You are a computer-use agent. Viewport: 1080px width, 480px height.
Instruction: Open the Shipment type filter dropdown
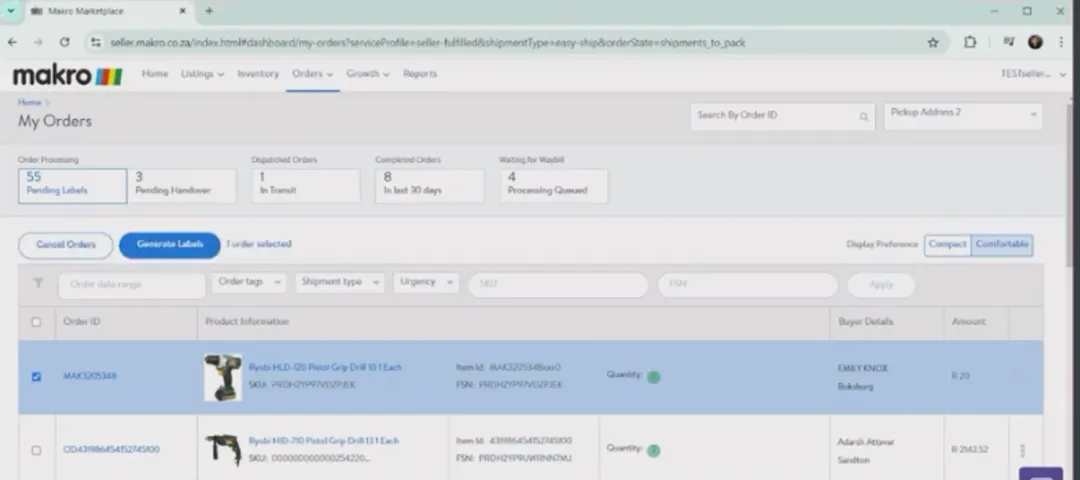pyautogui.click(x=340, y=282)
